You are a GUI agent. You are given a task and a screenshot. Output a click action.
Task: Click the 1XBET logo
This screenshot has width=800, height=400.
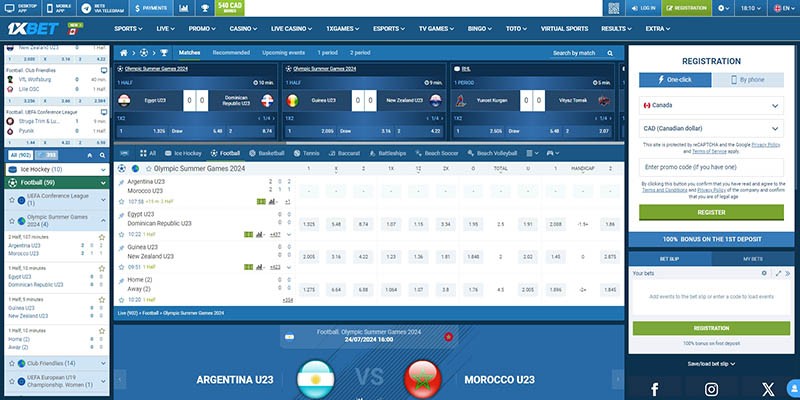[x=33, y=29]
